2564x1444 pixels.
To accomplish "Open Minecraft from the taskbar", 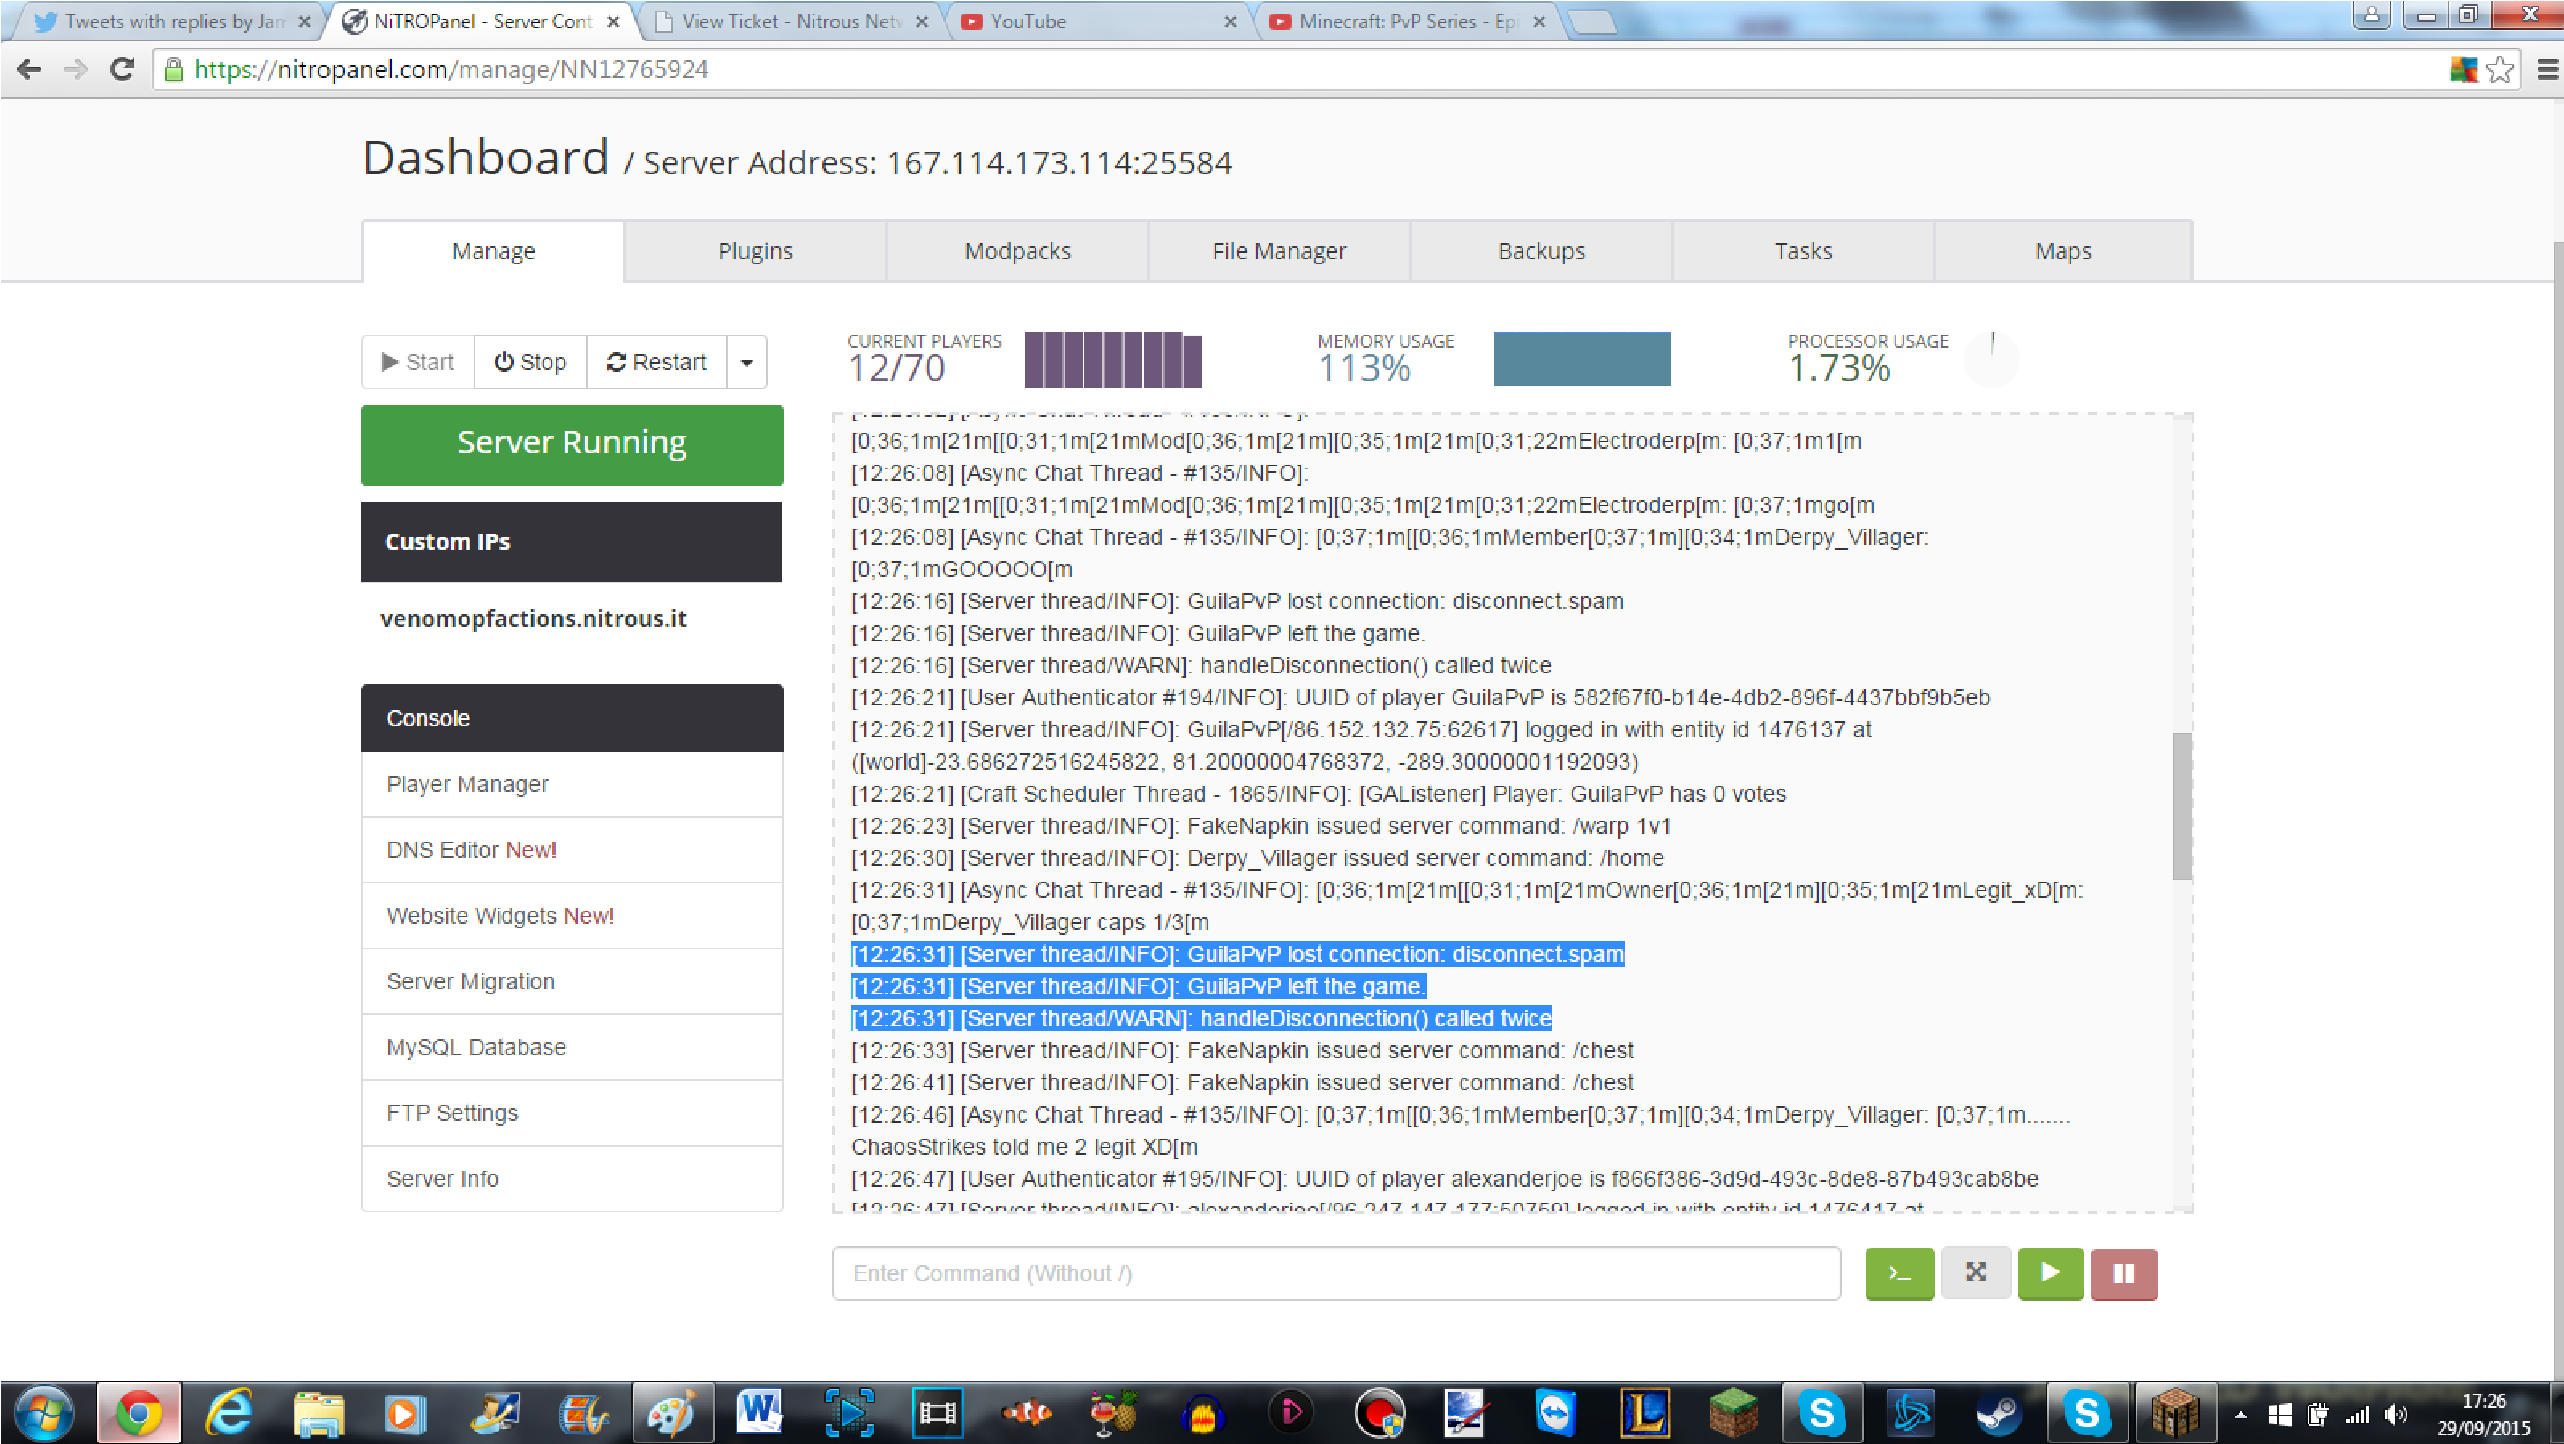I will pos(1736,1413).
